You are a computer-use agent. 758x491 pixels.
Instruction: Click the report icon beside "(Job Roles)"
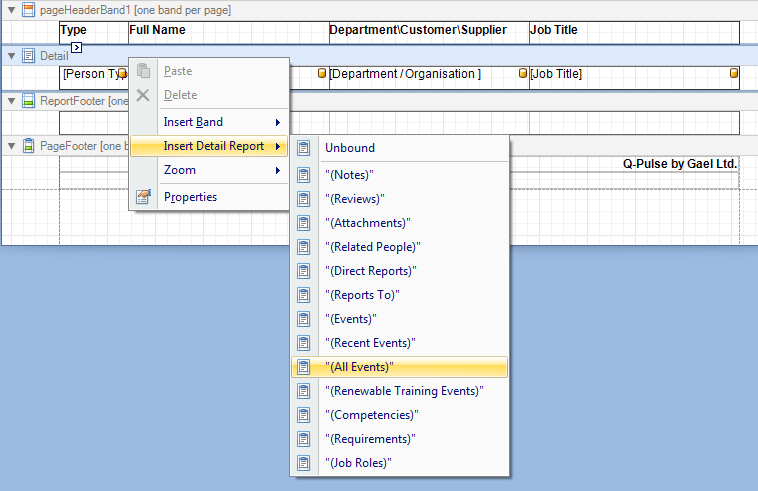coord(304,462)
